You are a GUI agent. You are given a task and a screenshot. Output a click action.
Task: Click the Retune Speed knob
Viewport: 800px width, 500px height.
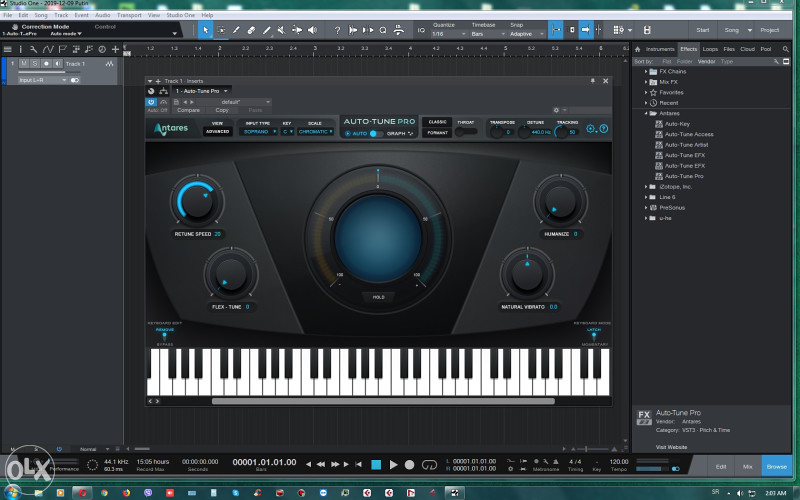click(x=196, y=201)
